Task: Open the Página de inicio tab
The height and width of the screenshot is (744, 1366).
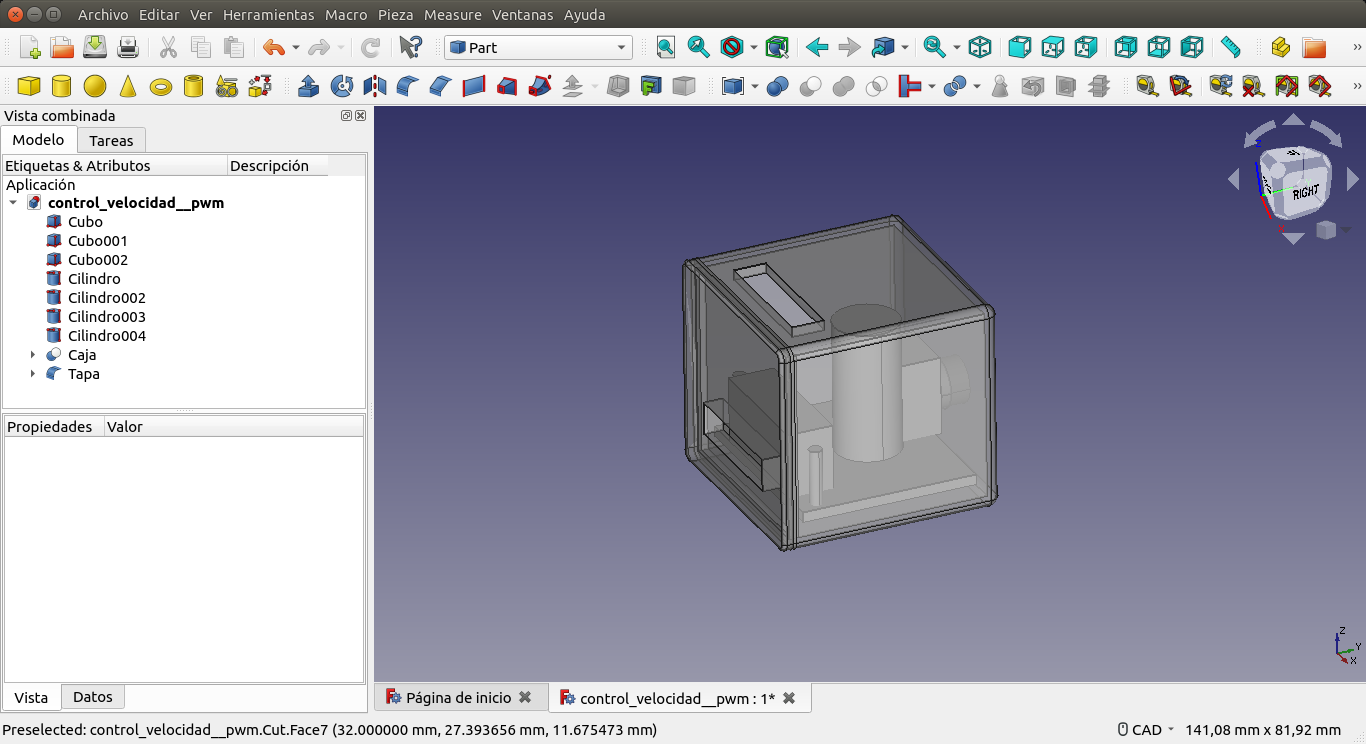Action: tap(458, 698)
